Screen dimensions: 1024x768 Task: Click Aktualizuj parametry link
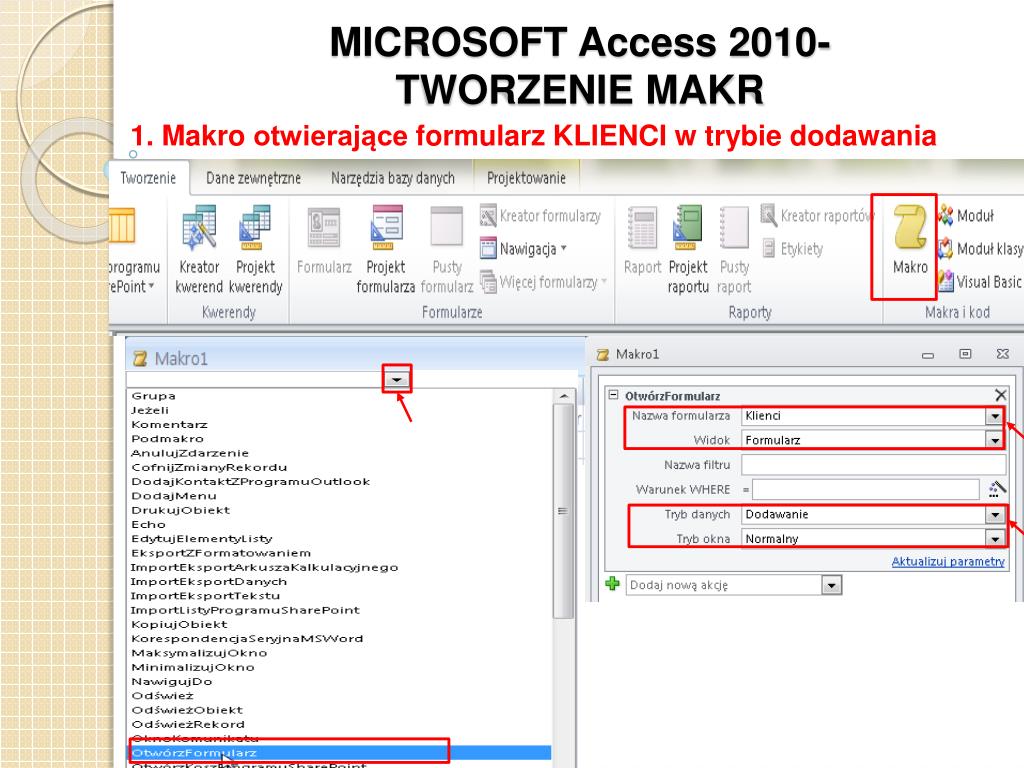tap(948, 562)
